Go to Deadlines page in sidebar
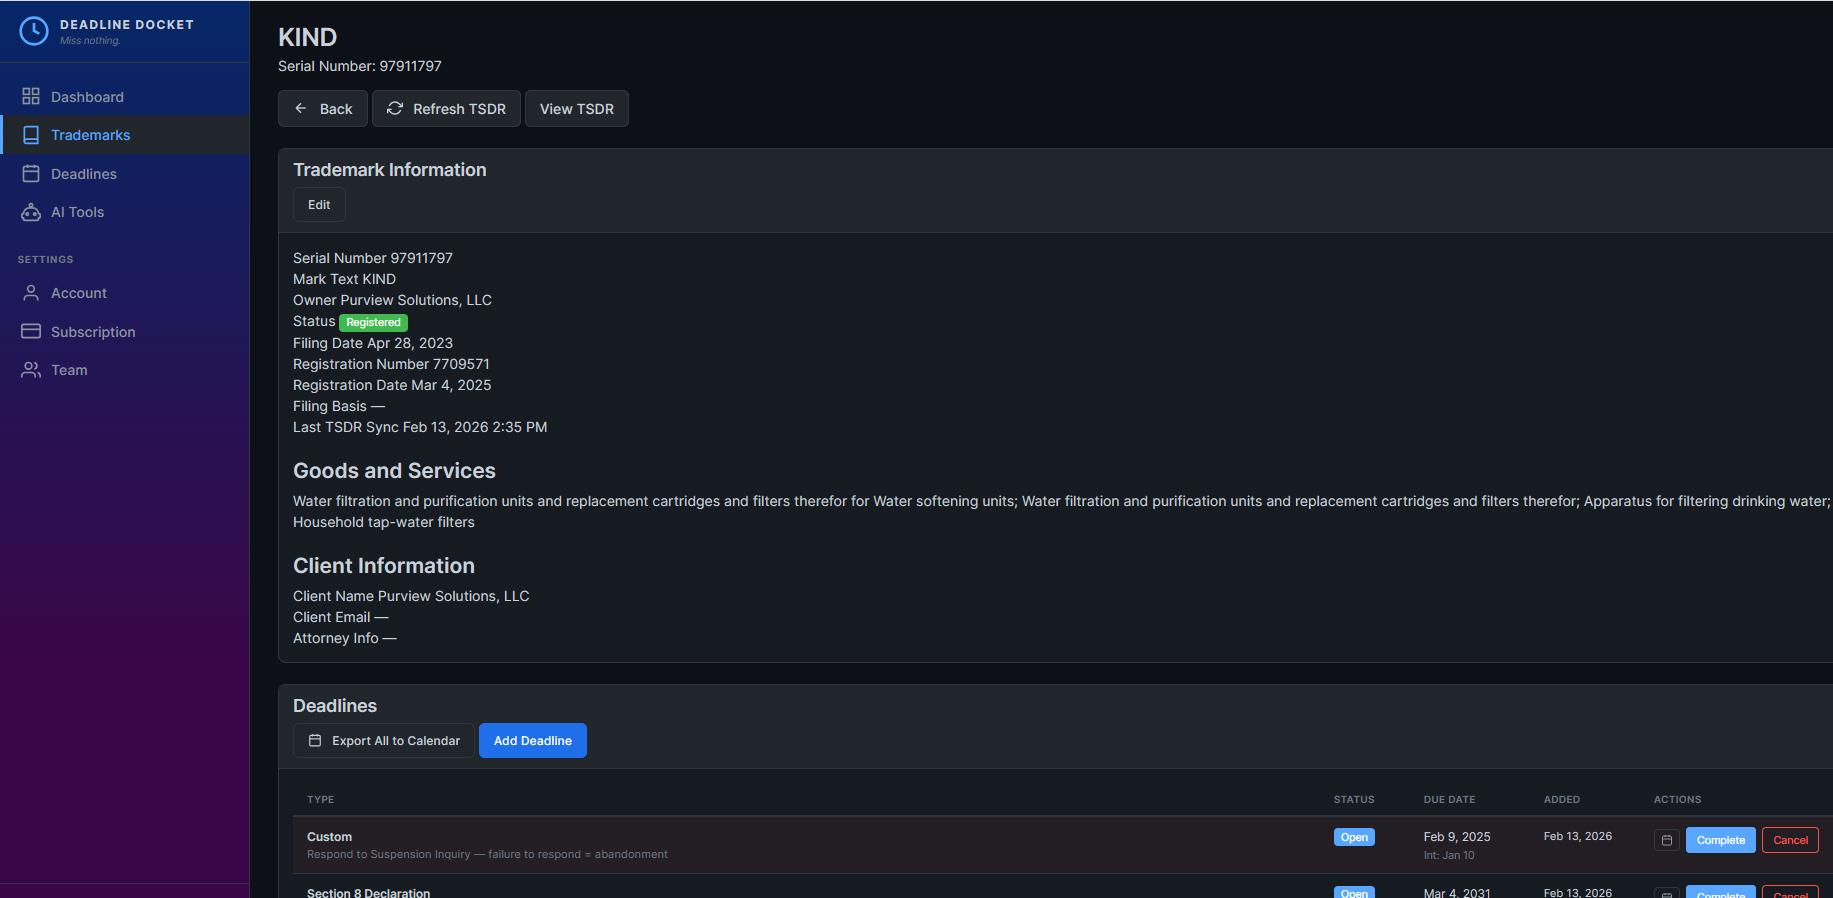Viewport: 1833px width, 898px height. click(83, 174)
